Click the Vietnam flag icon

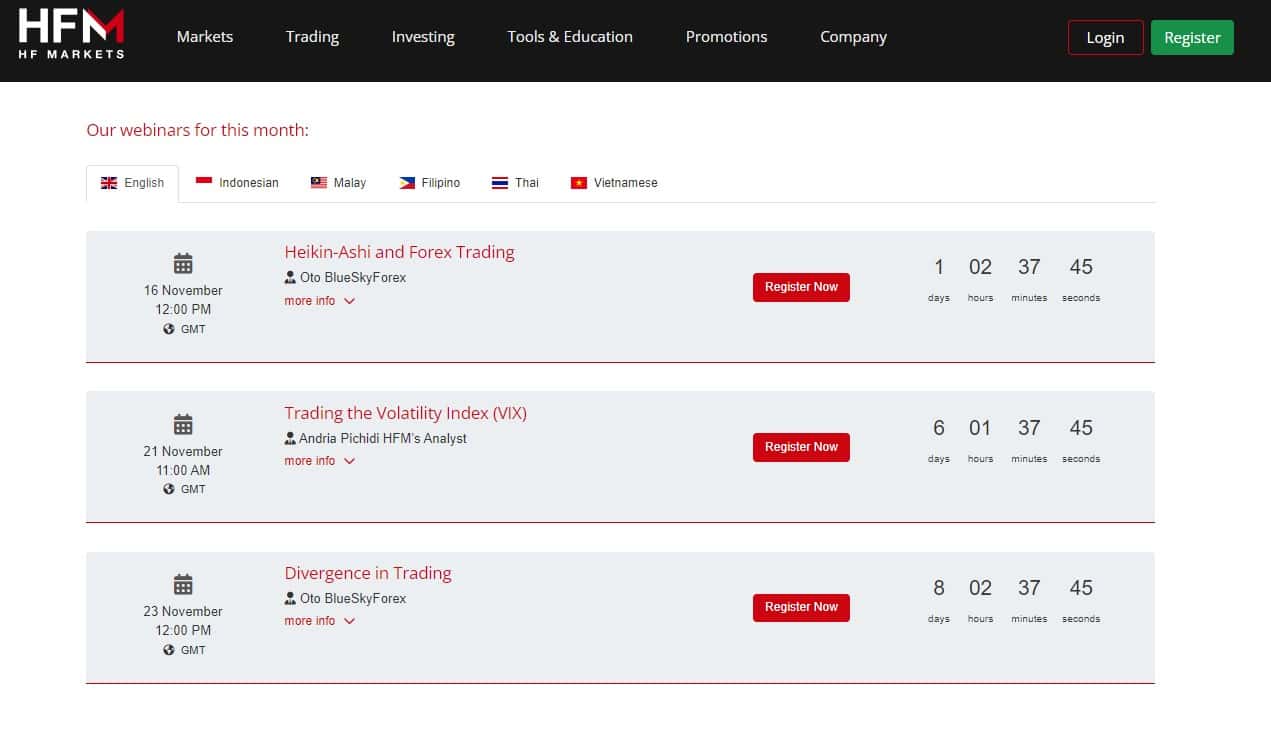[578, 183]
